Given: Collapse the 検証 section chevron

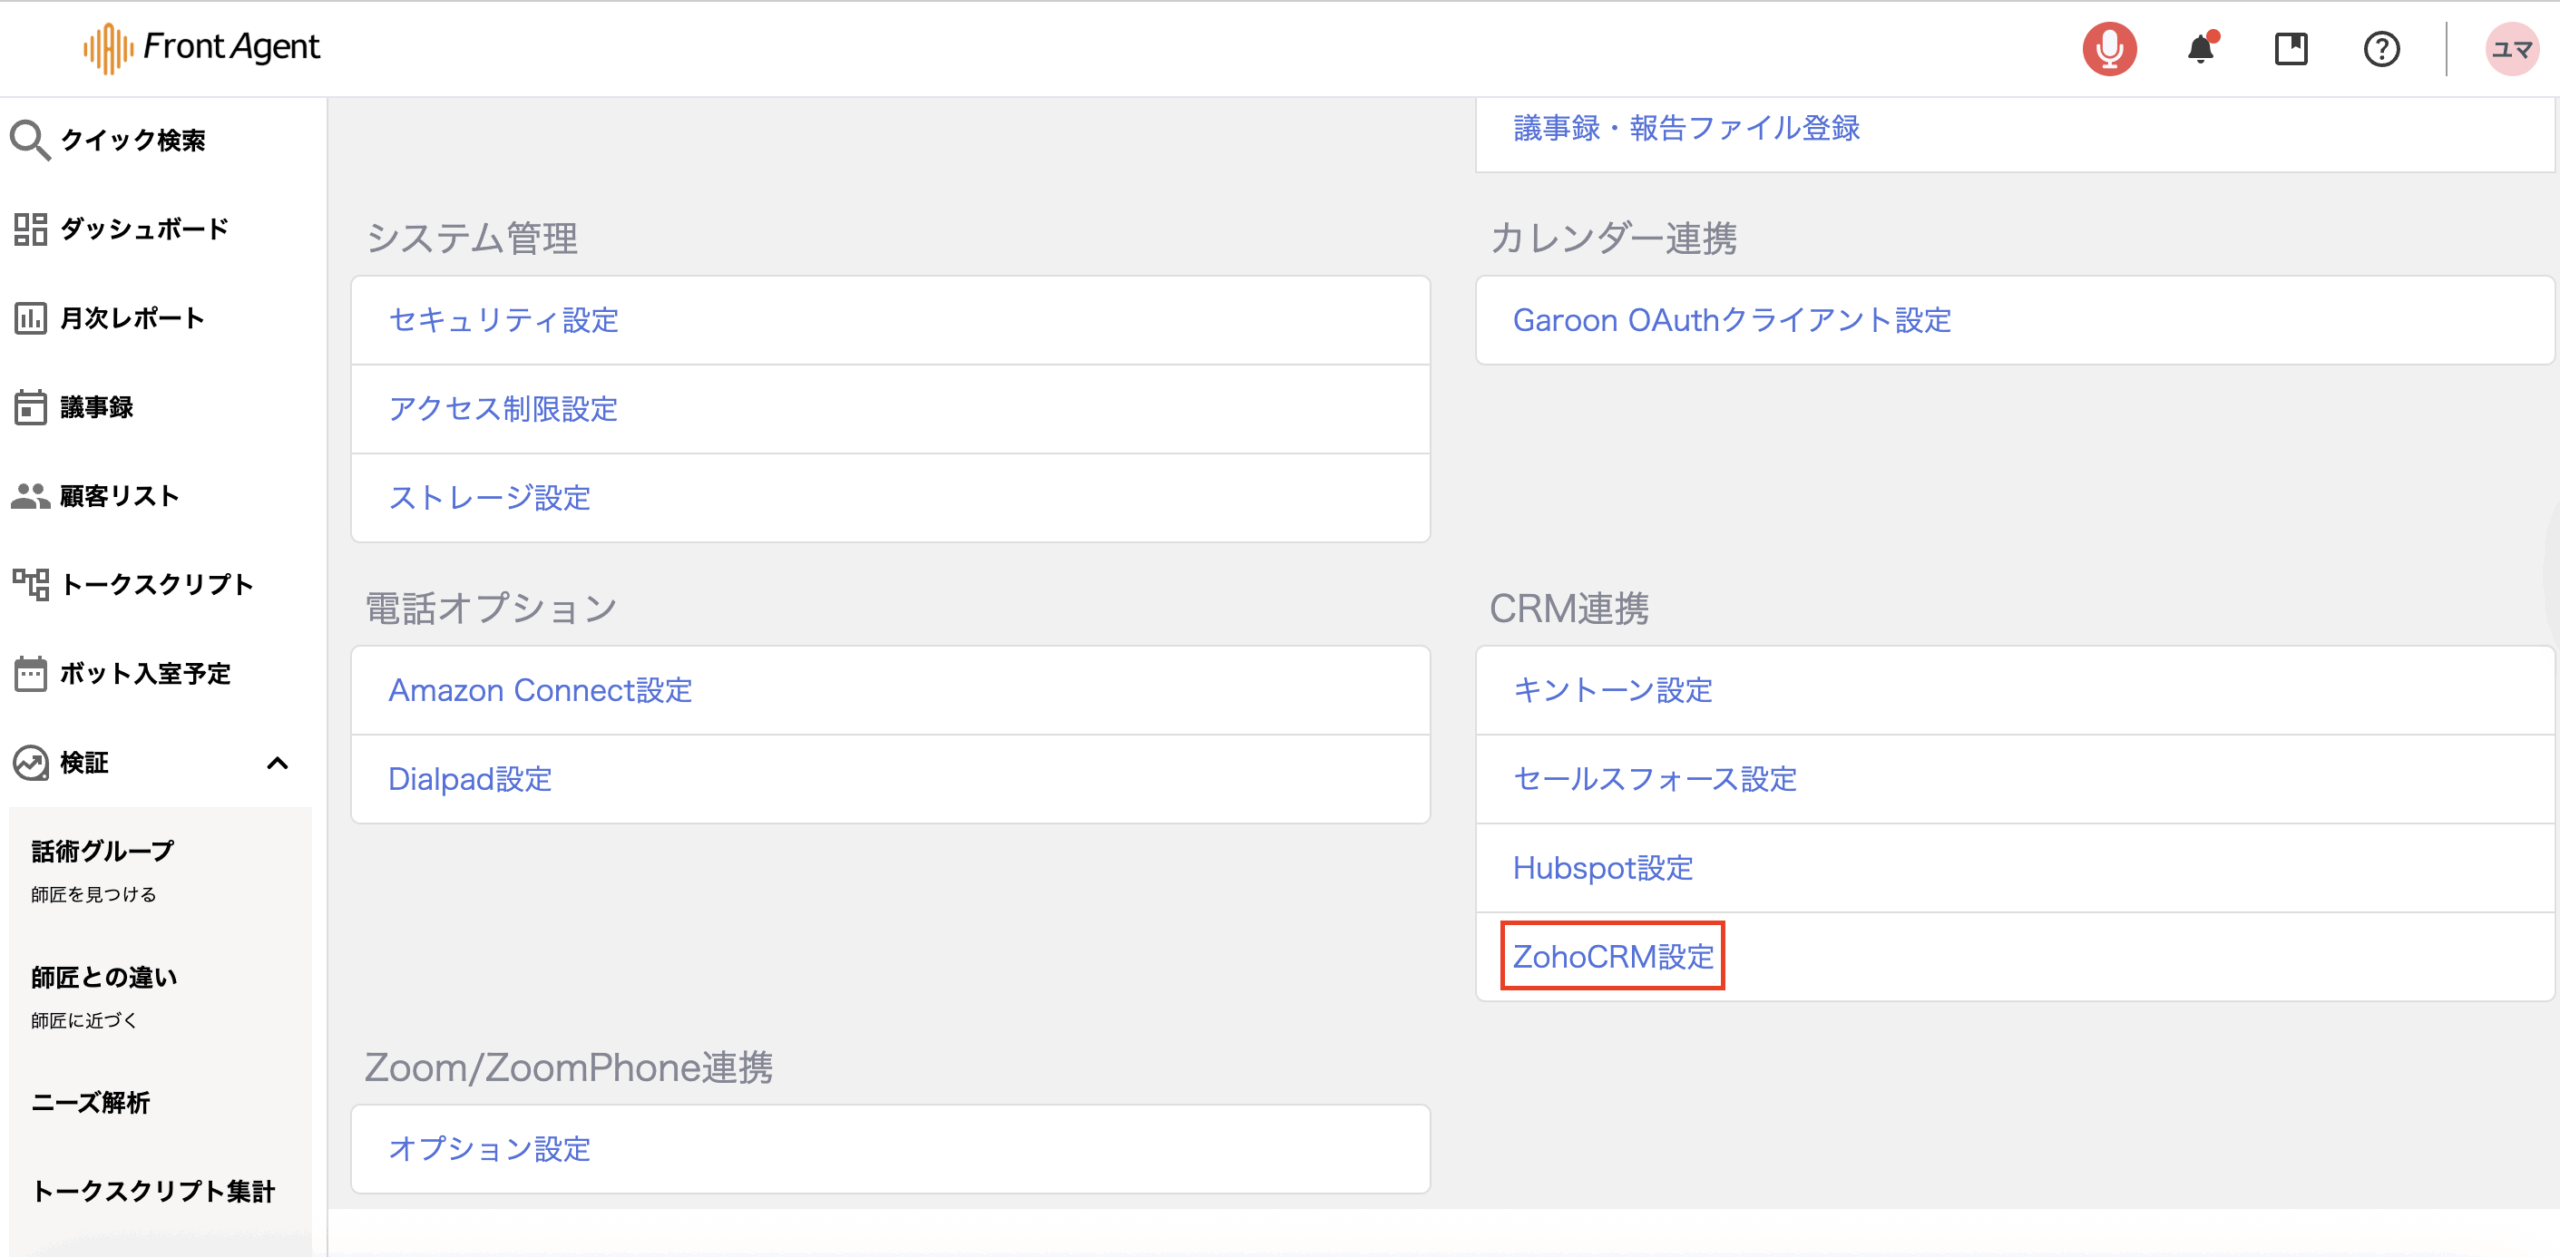Looking at the screenshot, I should pos(277,763).
